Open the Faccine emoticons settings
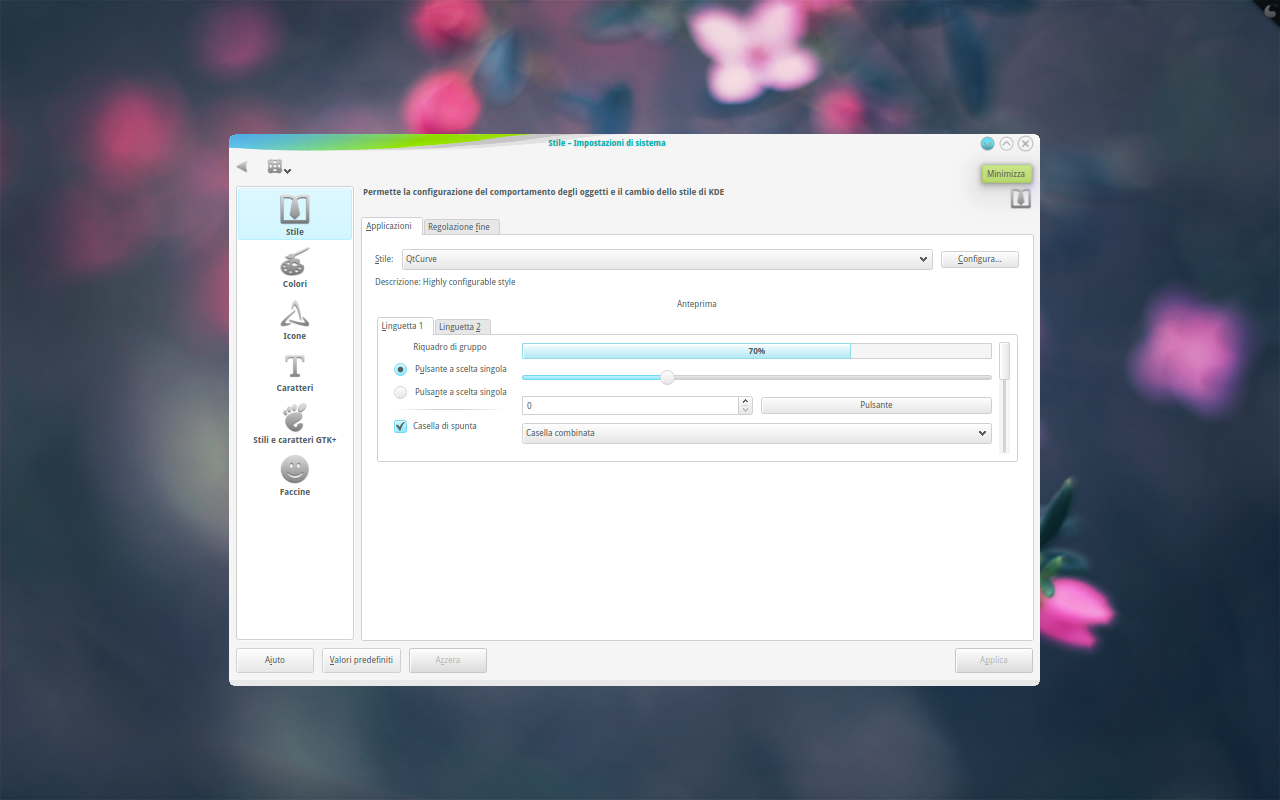Screen dimensions: 1280x800 [x=294, y=475]
